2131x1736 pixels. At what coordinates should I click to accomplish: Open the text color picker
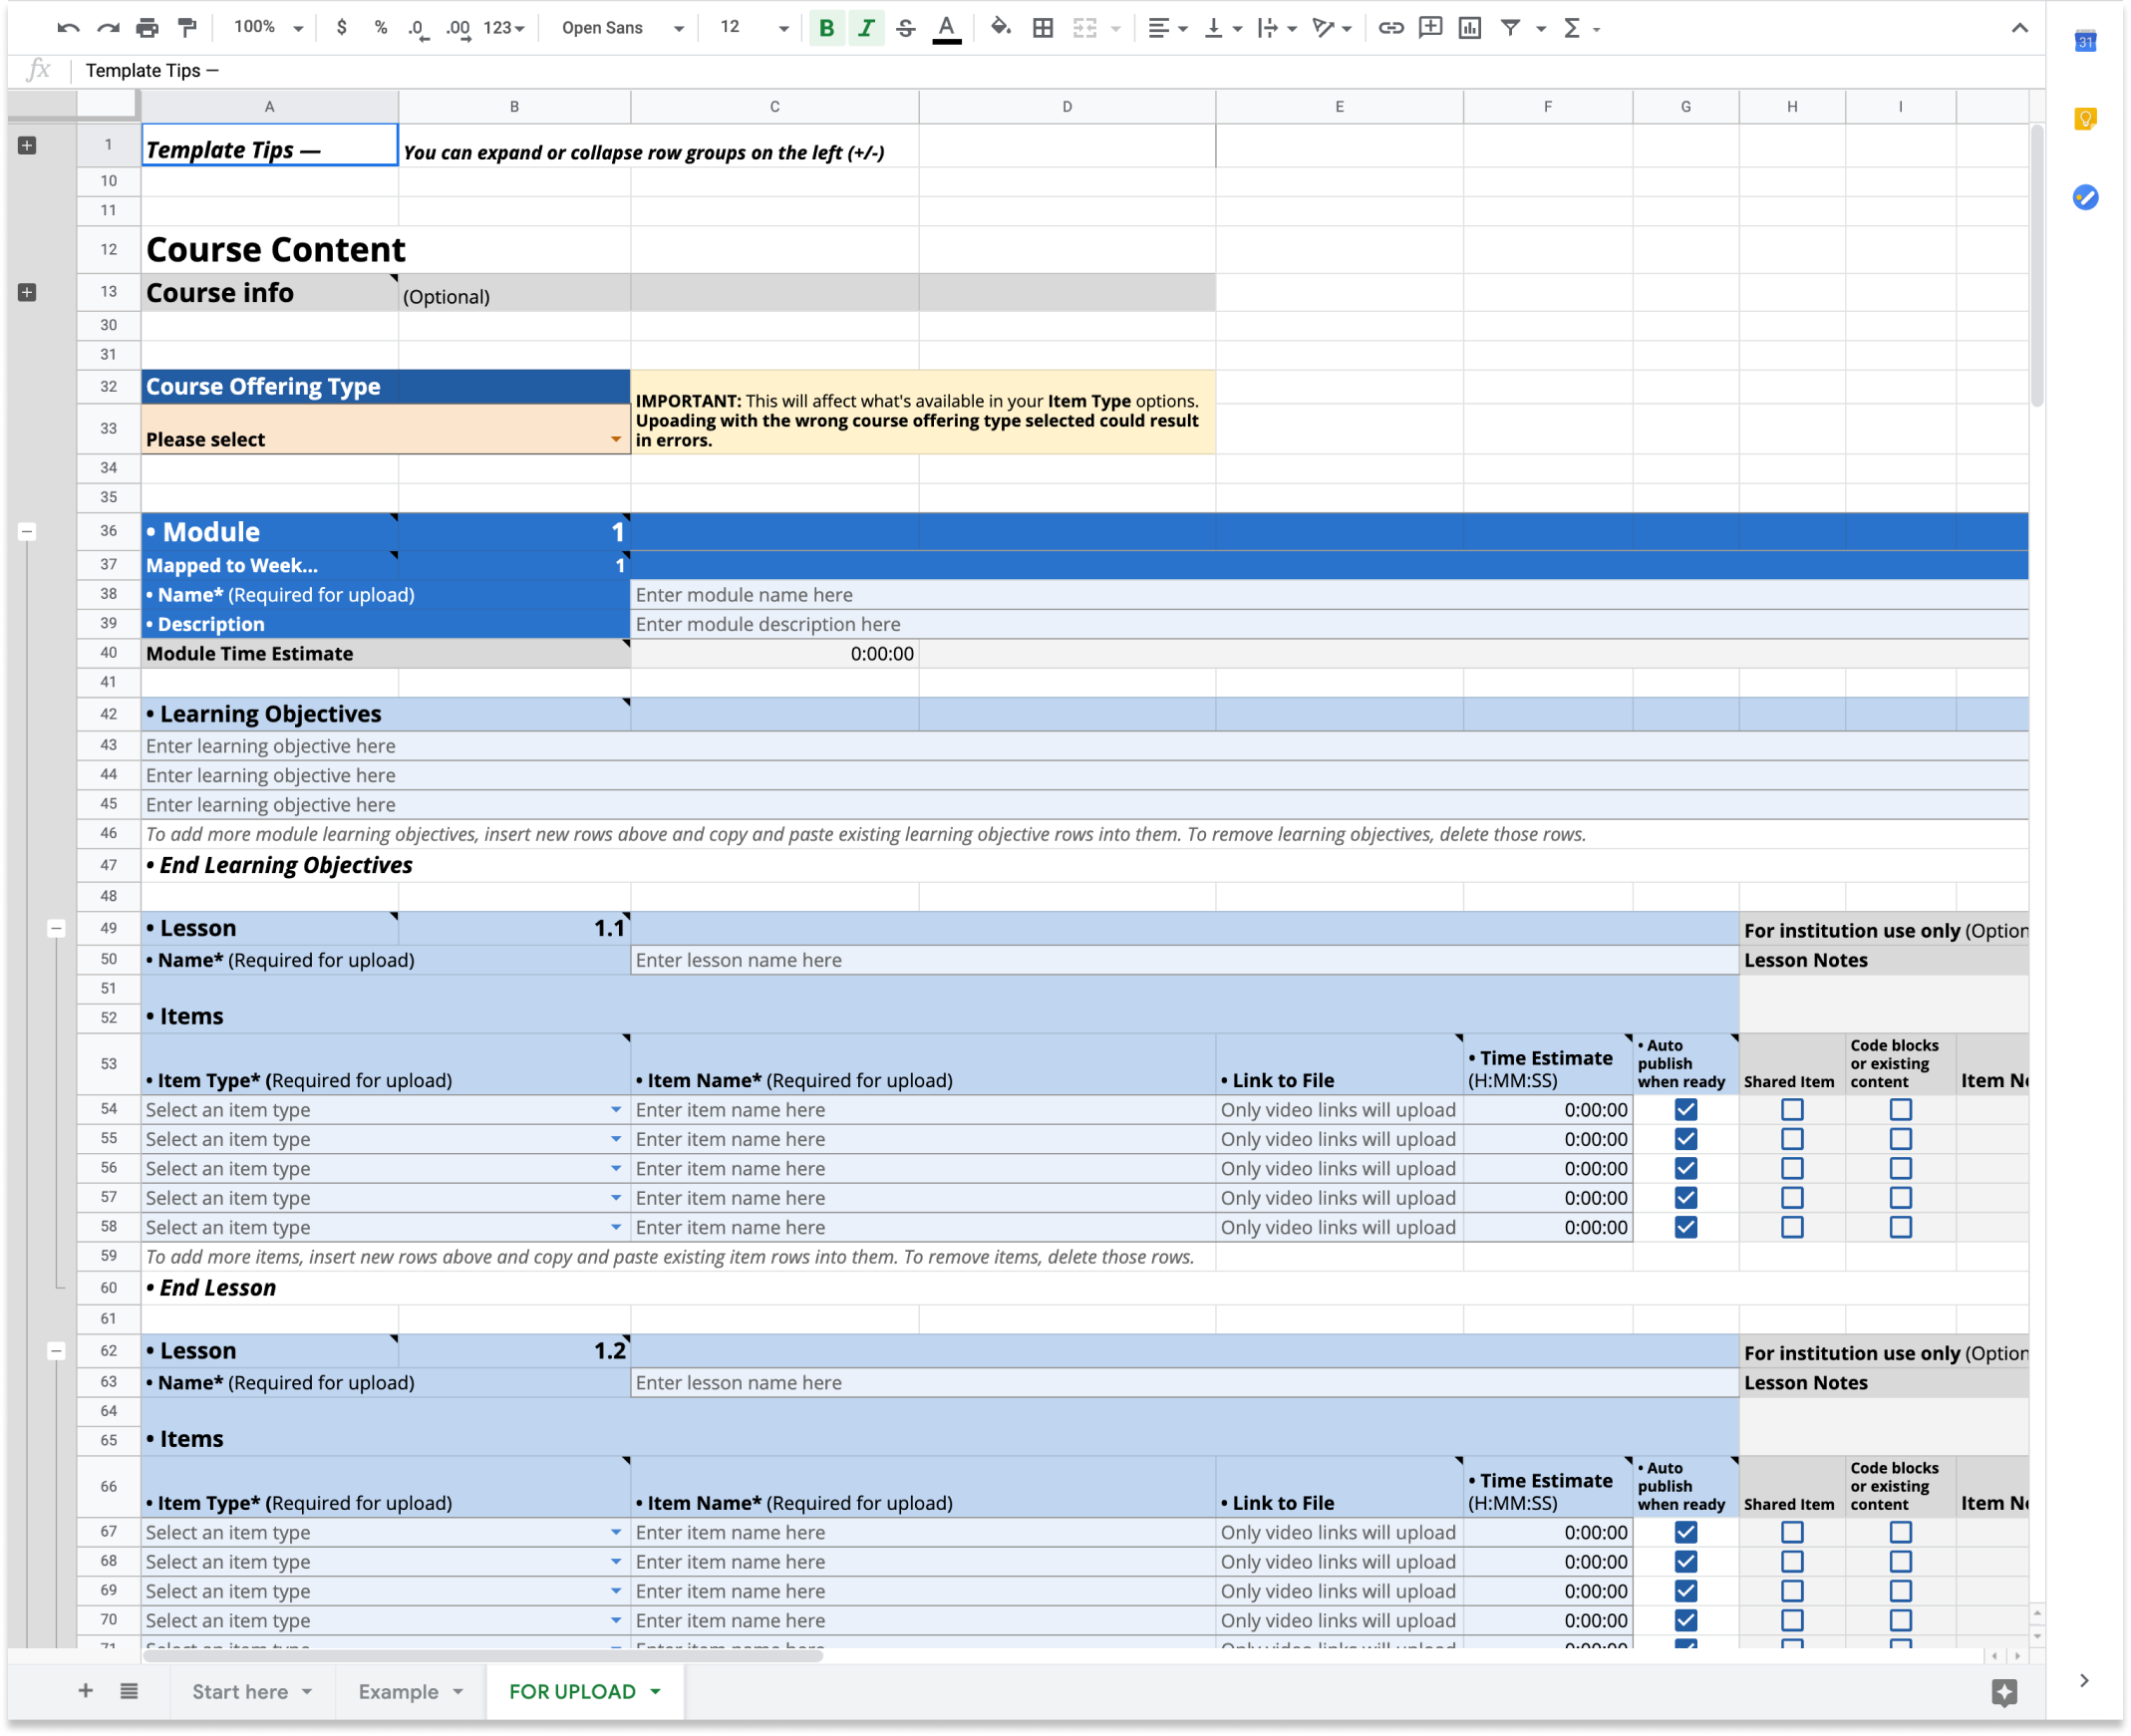tap(946, 28)
